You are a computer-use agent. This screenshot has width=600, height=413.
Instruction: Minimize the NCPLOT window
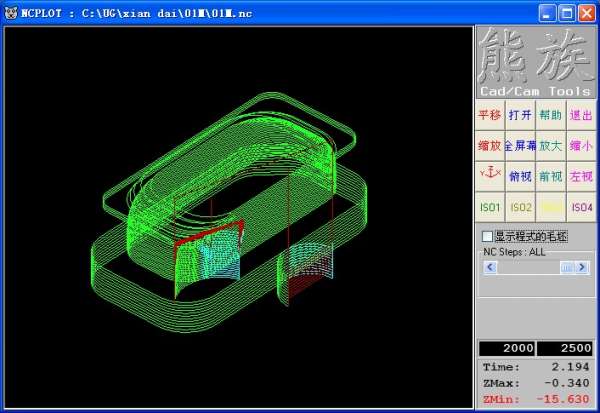point(547,13)
